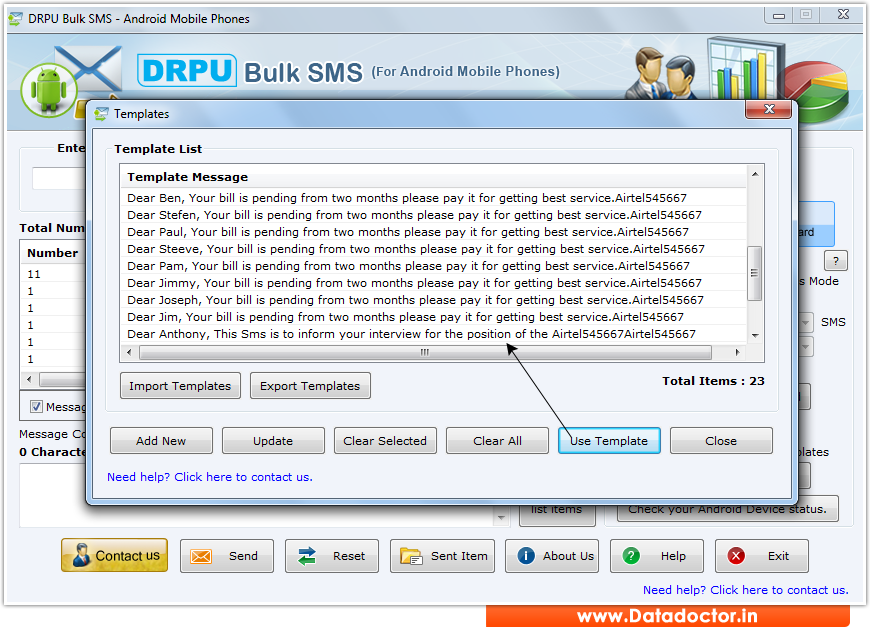Open the message box dropdown arrow
This screenshot has width=870, height=627.
501,518
